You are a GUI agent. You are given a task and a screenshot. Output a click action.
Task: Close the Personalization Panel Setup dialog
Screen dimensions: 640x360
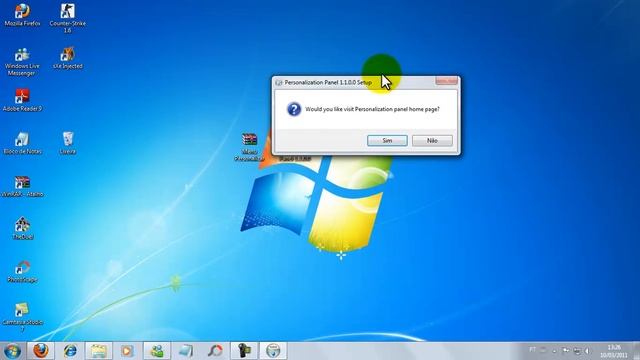coord(446,81)
